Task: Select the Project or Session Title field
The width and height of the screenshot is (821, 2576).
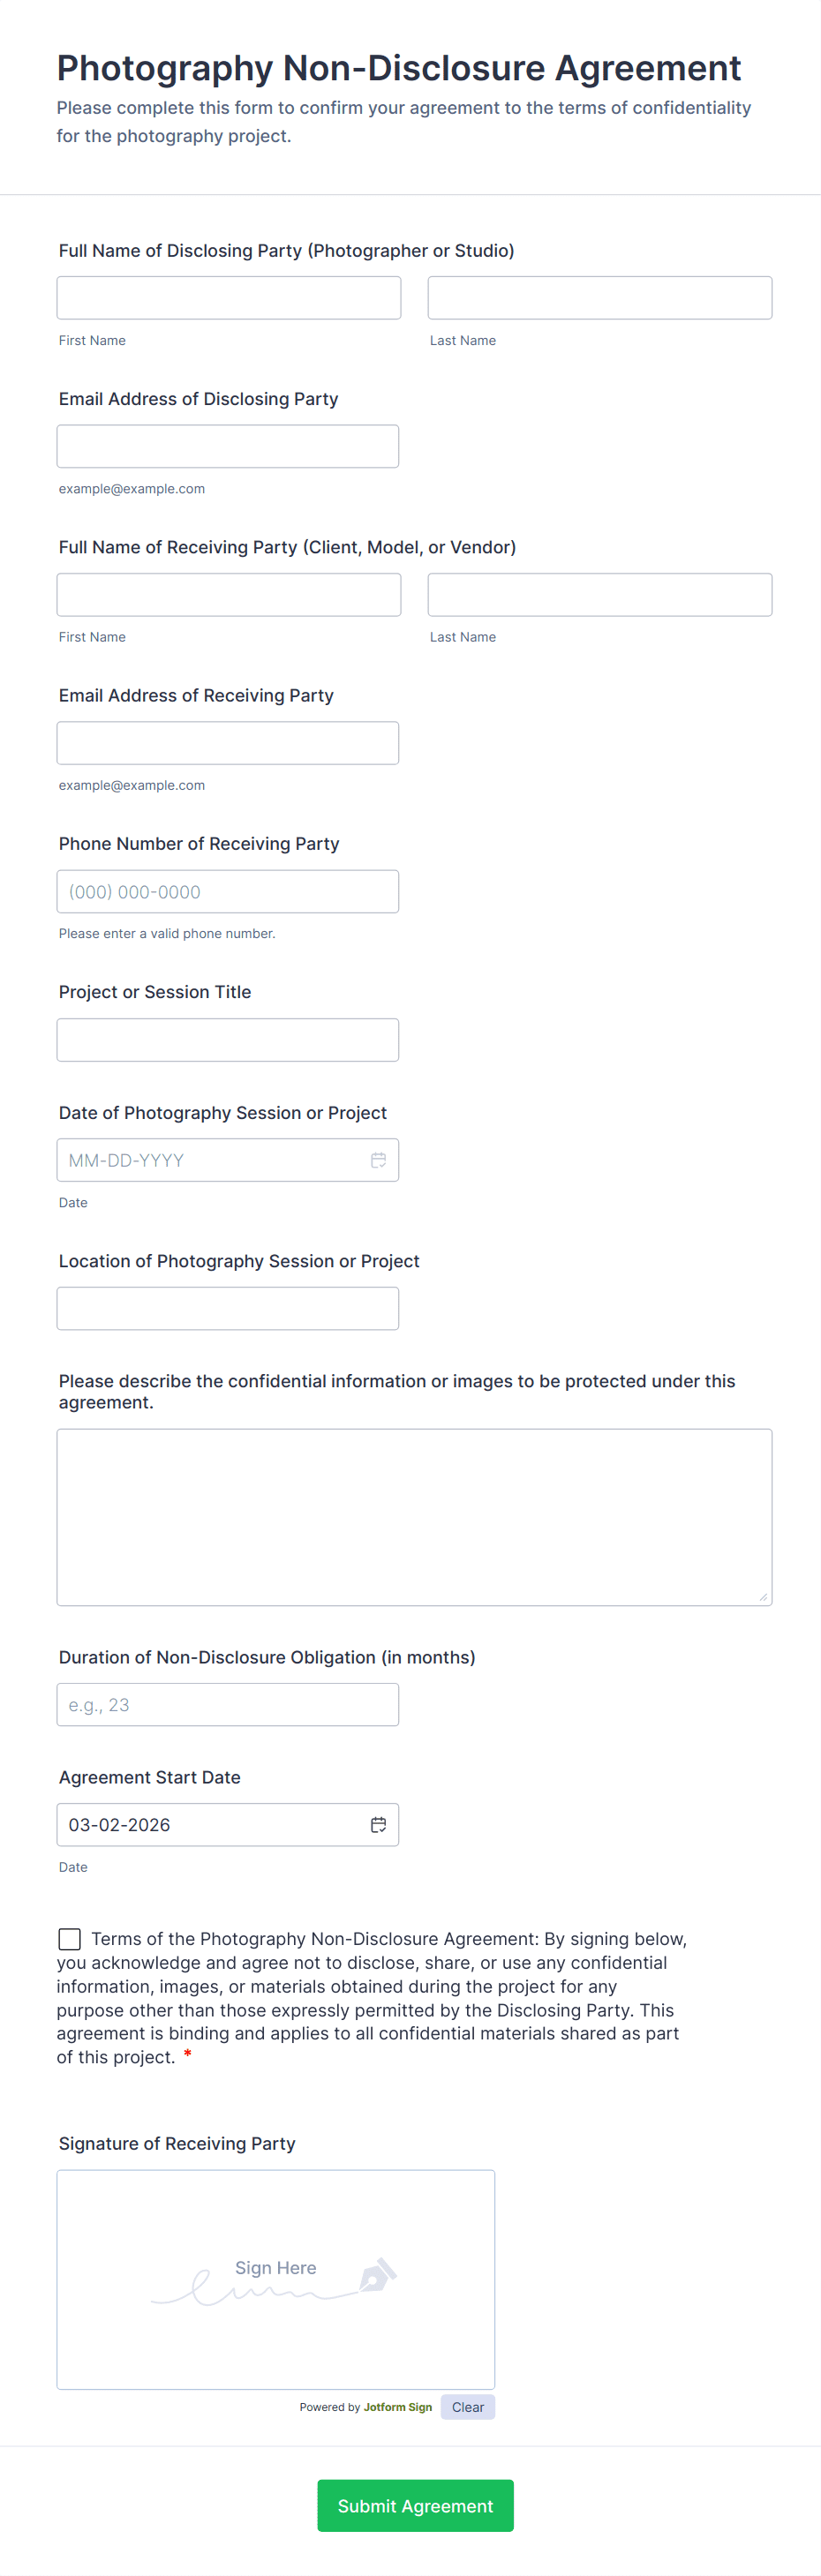Action: click(x=227, y=1040)
